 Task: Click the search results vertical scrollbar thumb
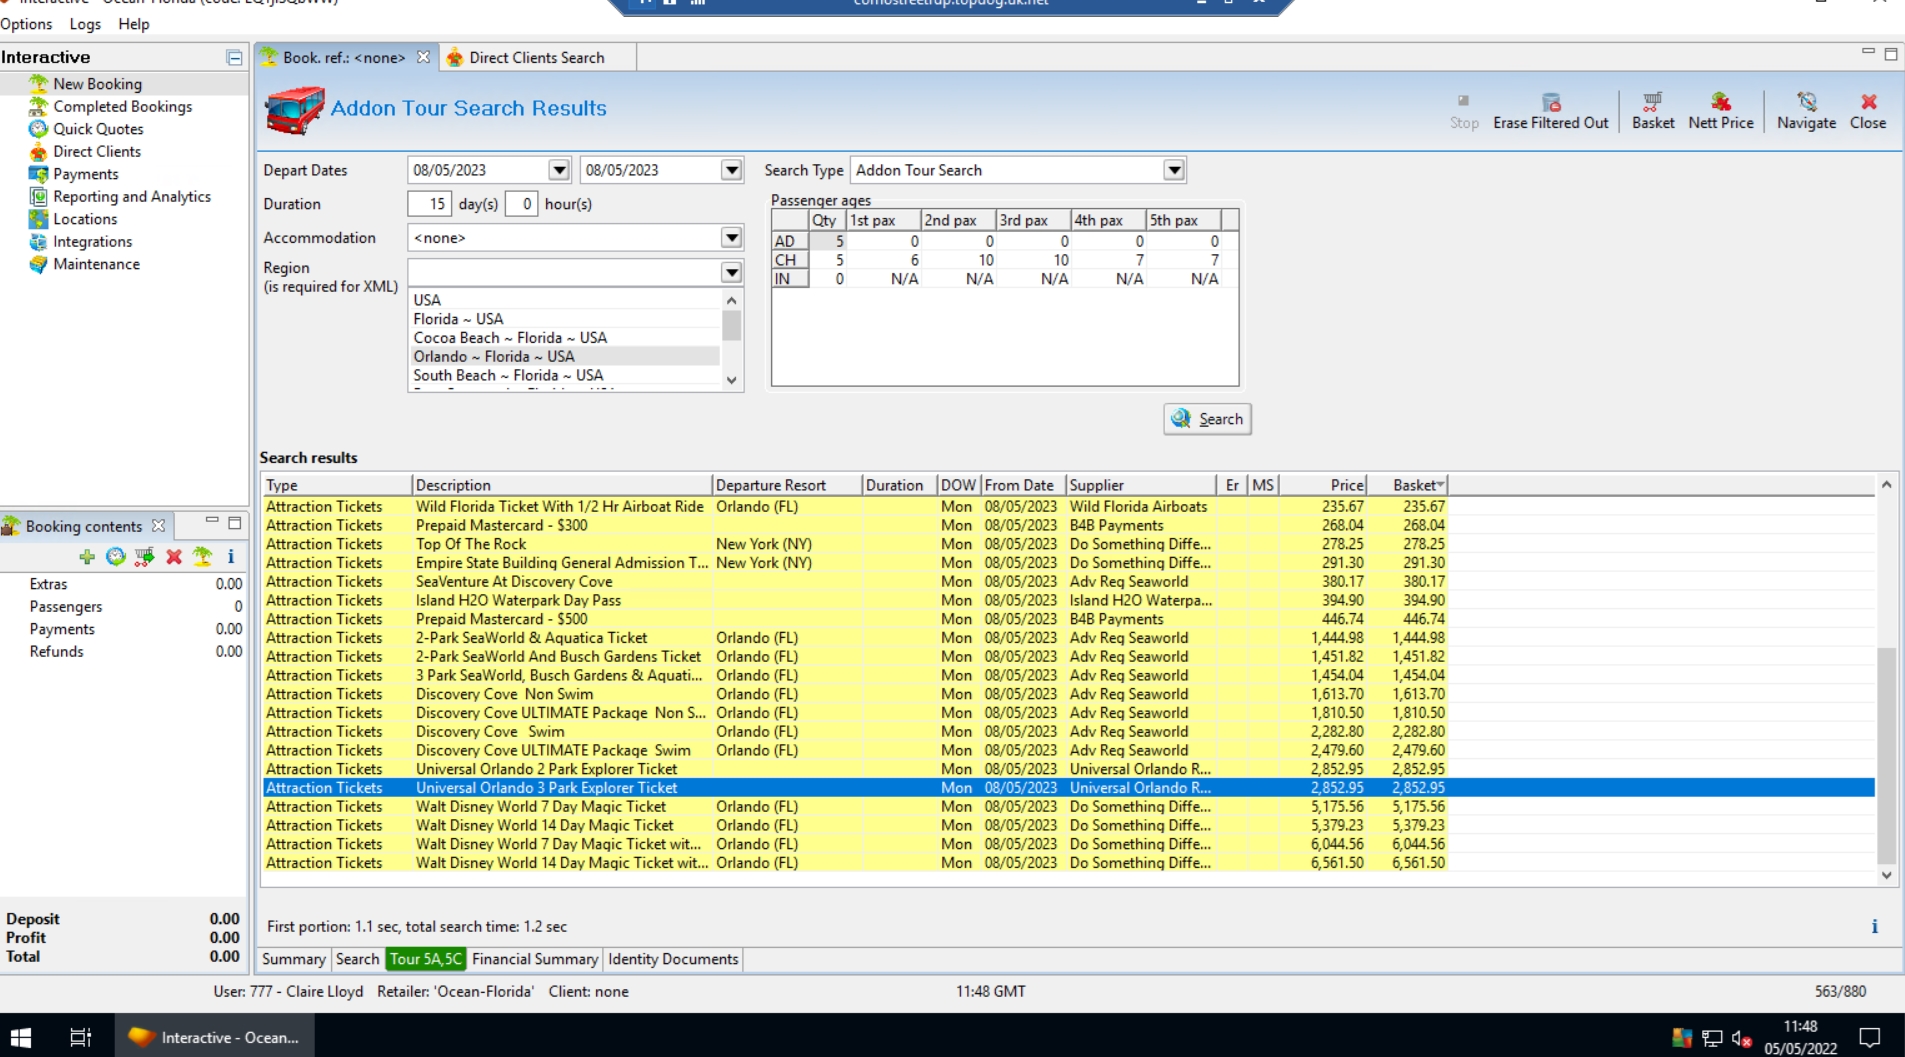(1886, 755)
